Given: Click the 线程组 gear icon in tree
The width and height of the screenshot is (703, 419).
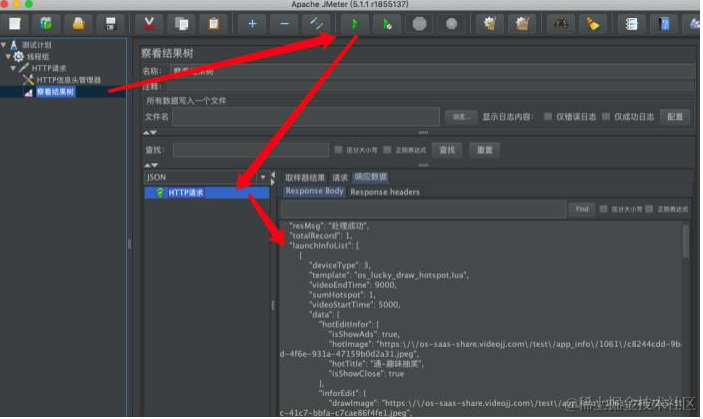Looking at the screenshot, I should (18, 56).
